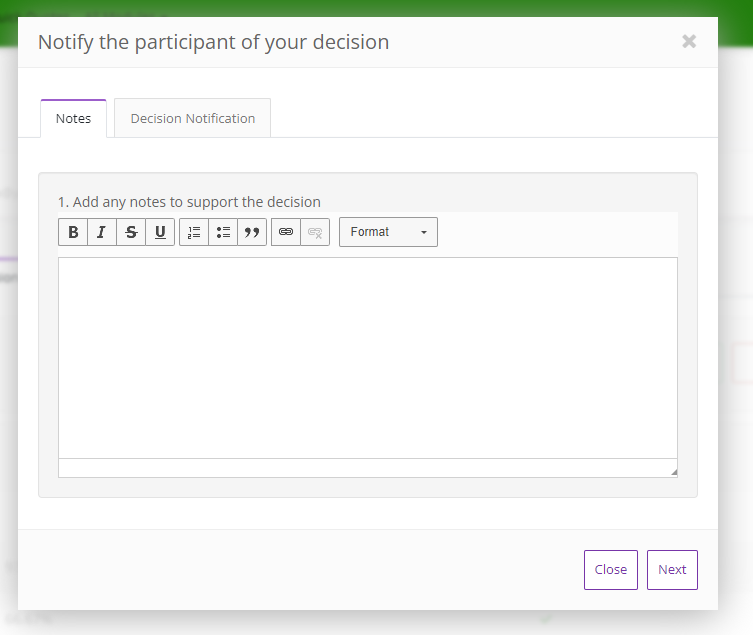This screenshot has width=753, height=635.
Task: Click inside the notes text area
Action: click(x=368, y=358)
